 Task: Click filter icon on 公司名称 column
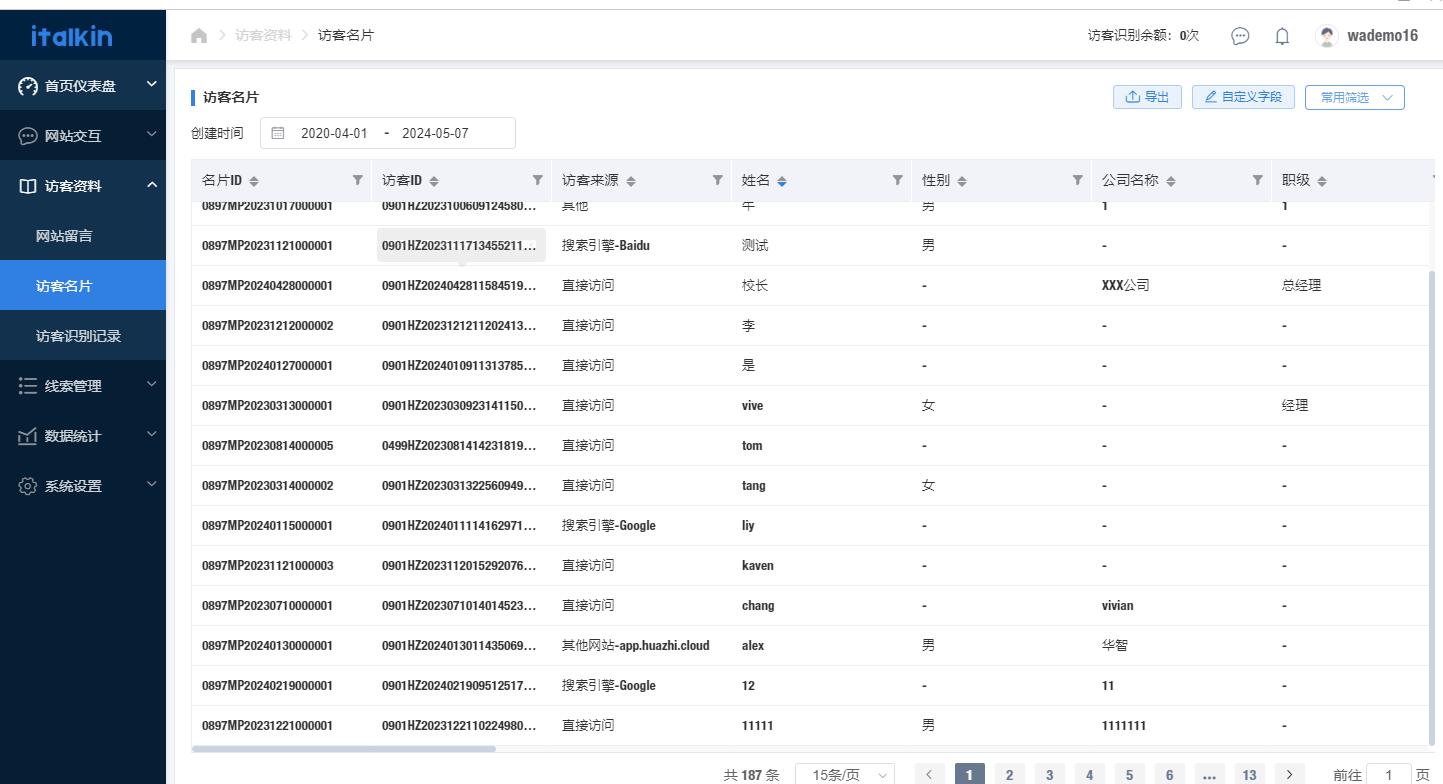coord(1258,180)
